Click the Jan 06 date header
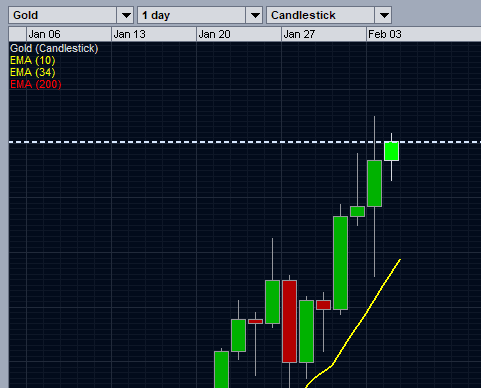Image resolution: width=481 pixels, height=388 pixels. 69,34
